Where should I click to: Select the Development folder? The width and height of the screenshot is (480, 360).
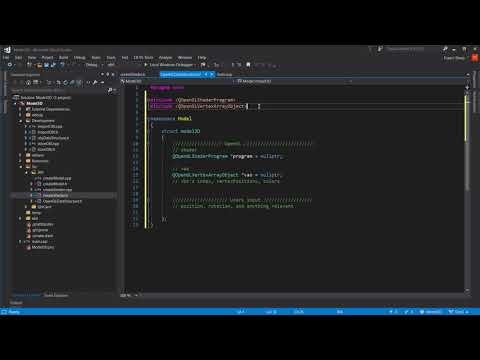pyautogui.click(x=43, y=121)
